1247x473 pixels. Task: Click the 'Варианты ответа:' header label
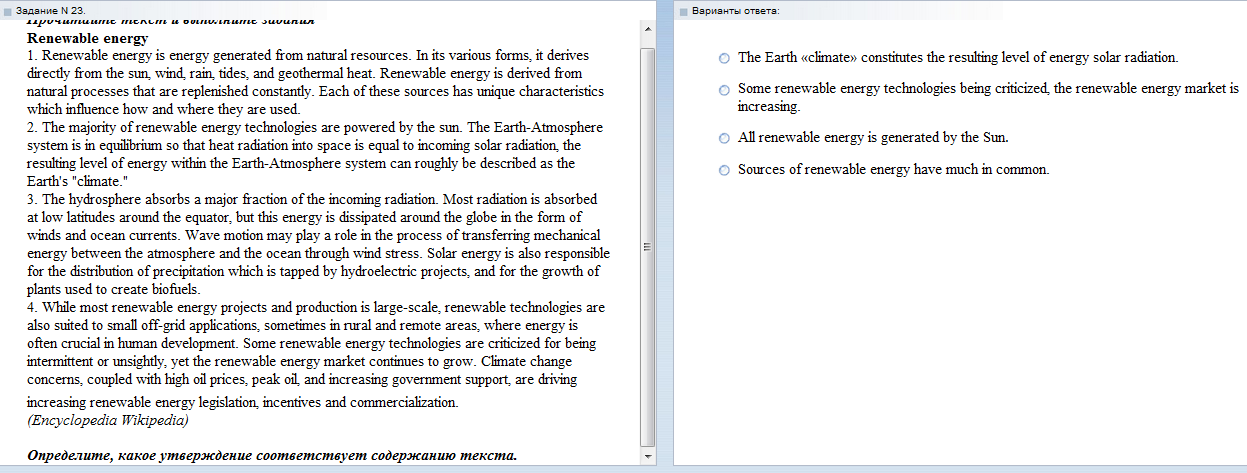pyautogui.click(x=735, y=10)
